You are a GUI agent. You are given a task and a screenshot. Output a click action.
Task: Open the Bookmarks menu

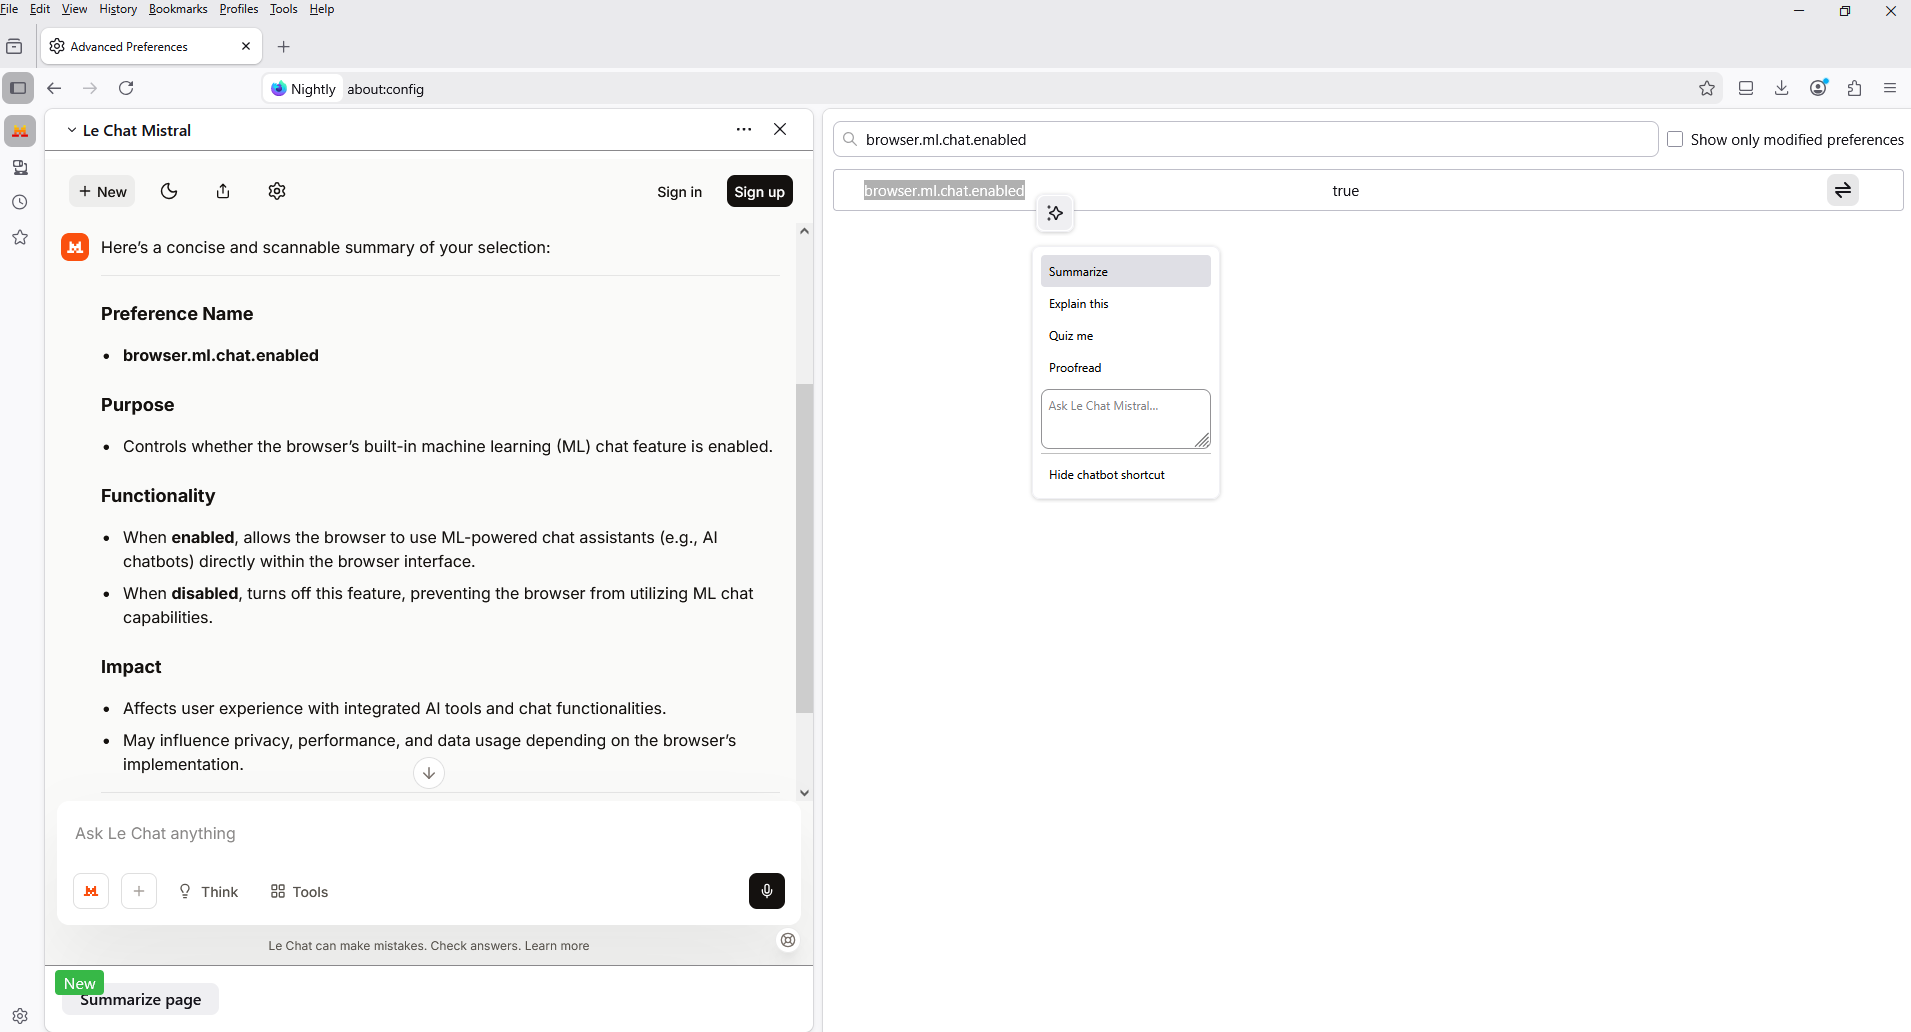178,9
